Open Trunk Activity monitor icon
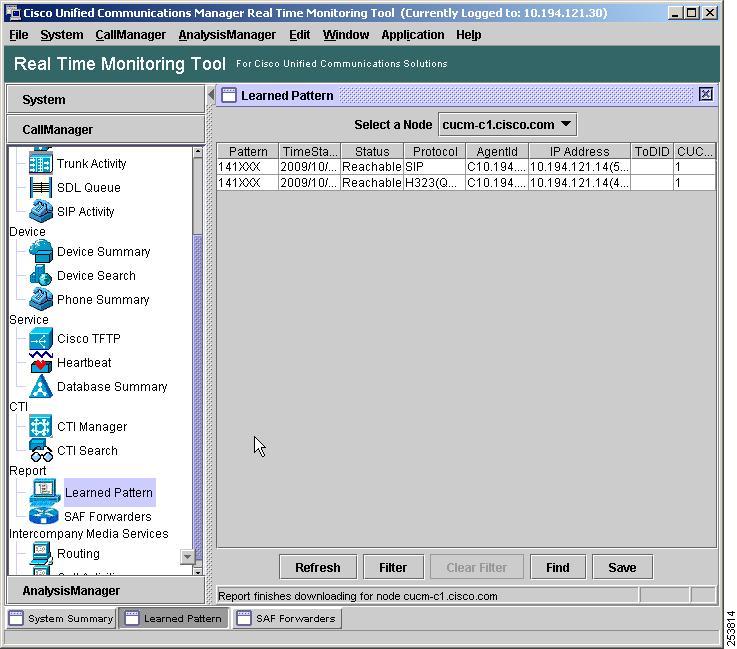 41,164
